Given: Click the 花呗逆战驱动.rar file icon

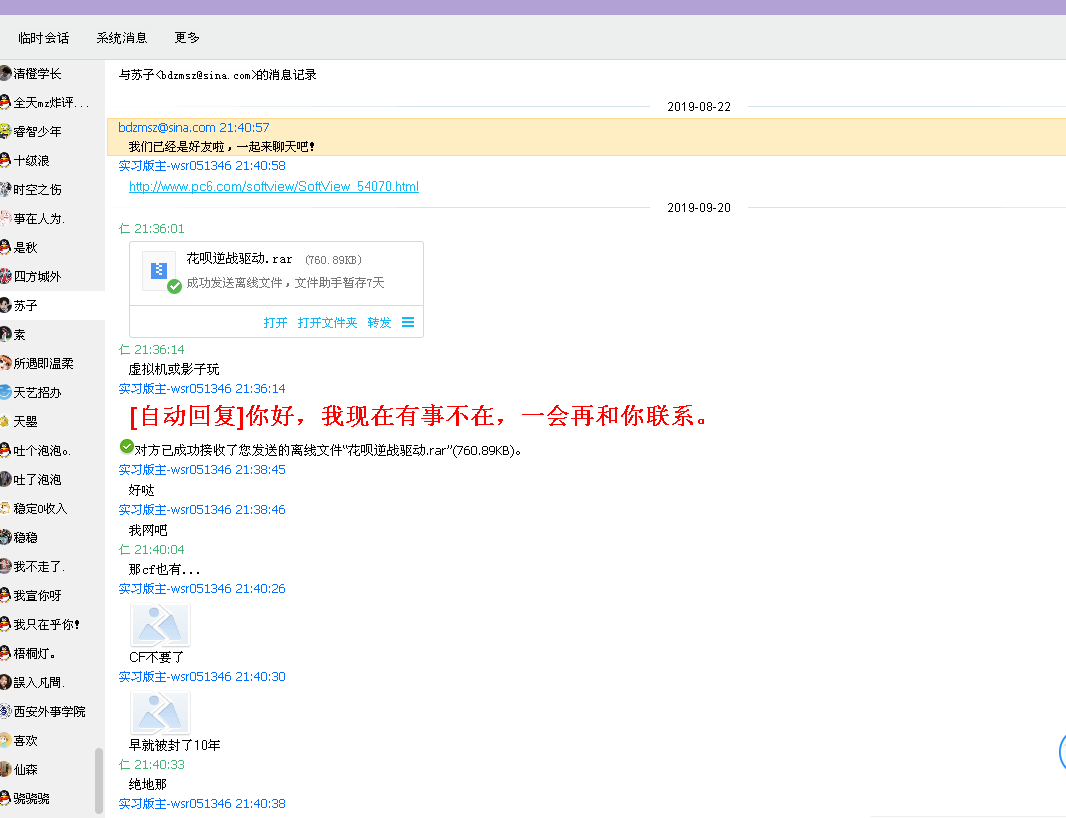Looking at the screenshot, I should coord(160,271).
